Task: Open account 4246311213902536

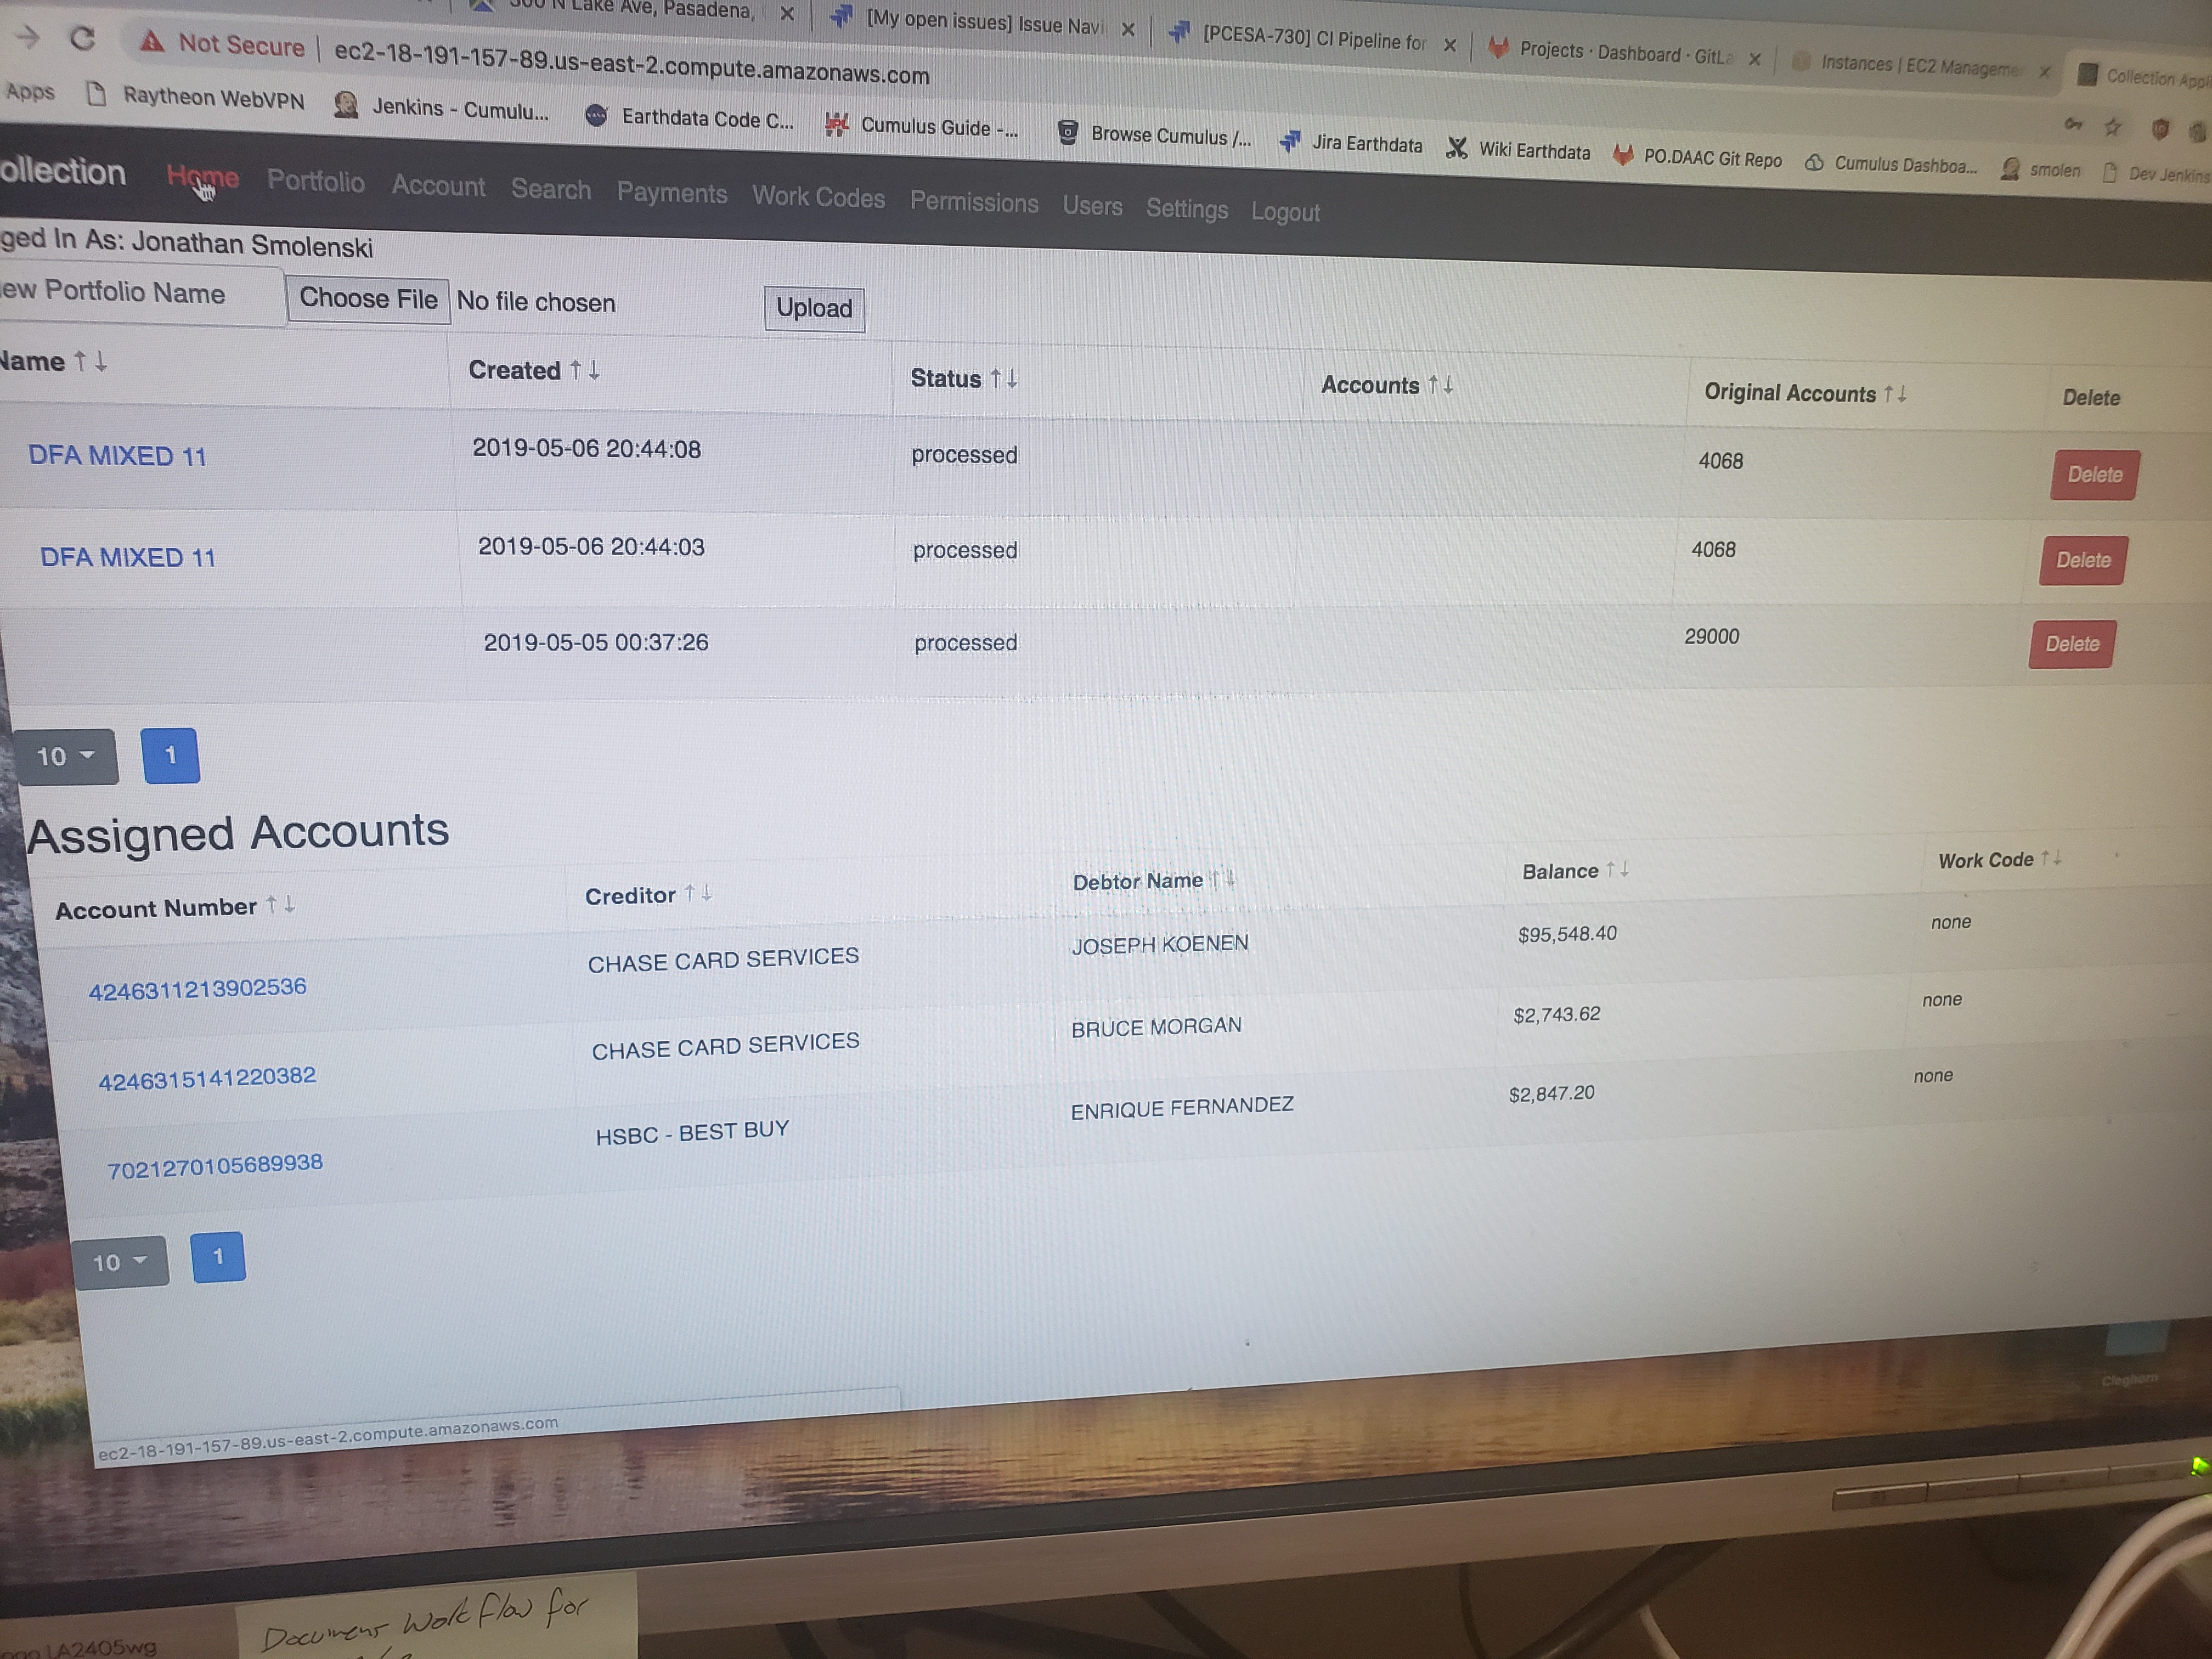Action: (198, 989)
